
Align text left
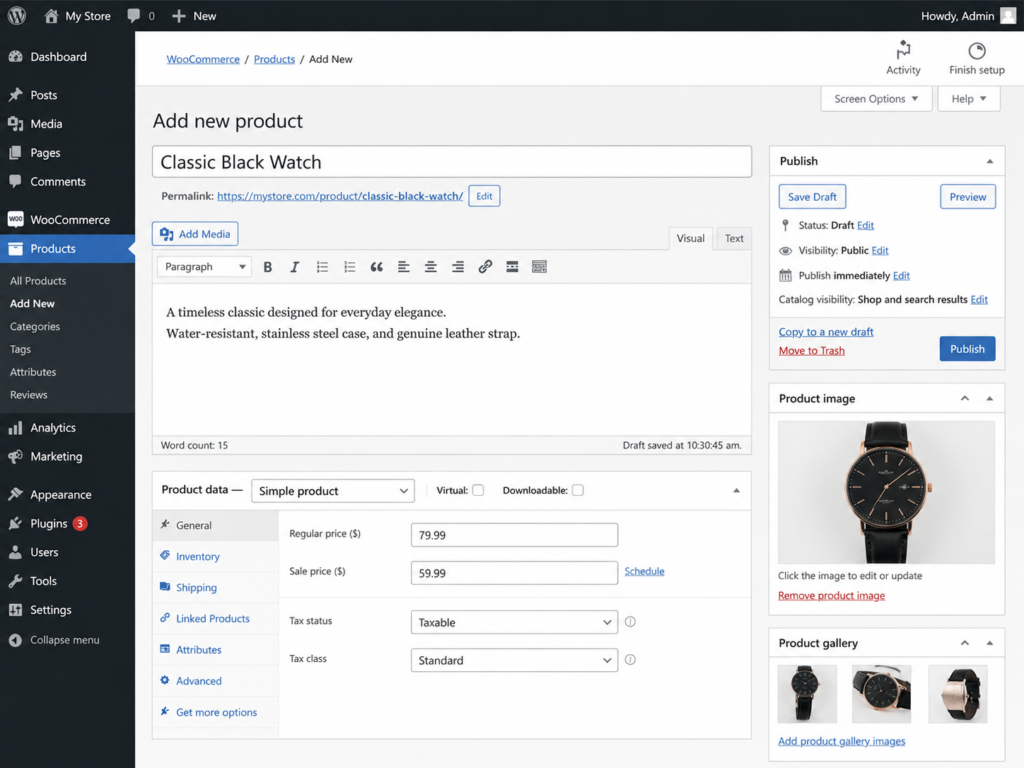404,266
